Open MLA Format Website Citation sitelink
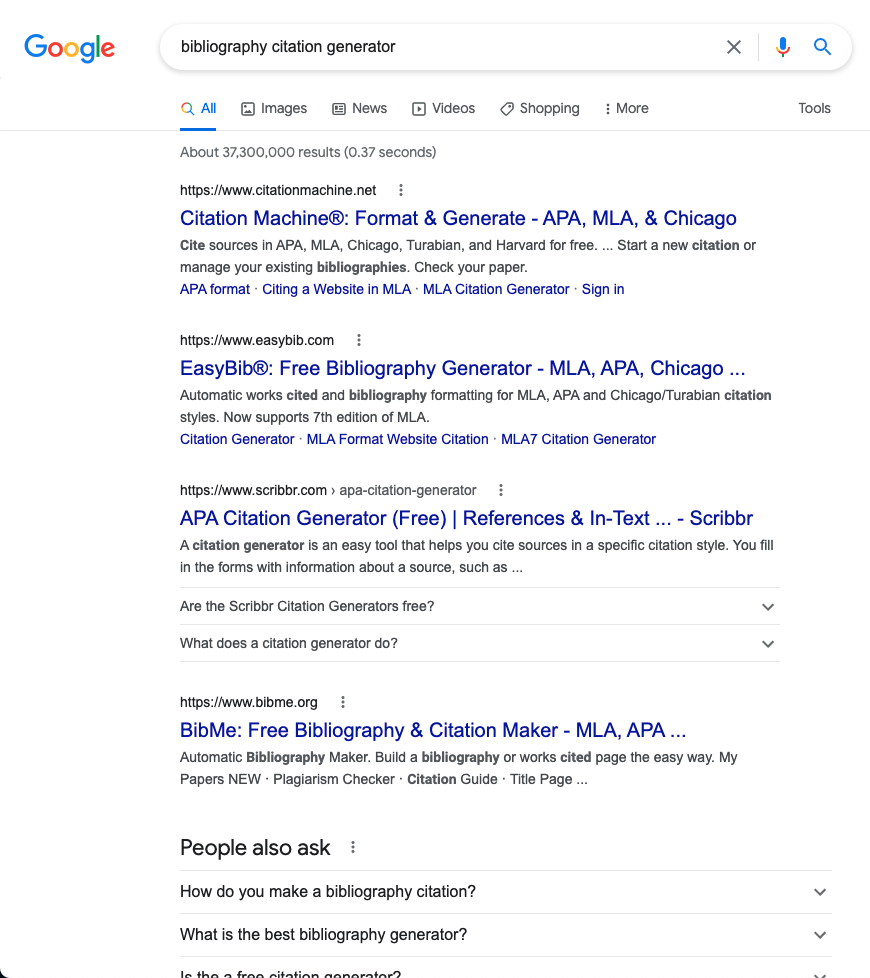The width and height of the screenshot is (870, 978). (397, 439)
